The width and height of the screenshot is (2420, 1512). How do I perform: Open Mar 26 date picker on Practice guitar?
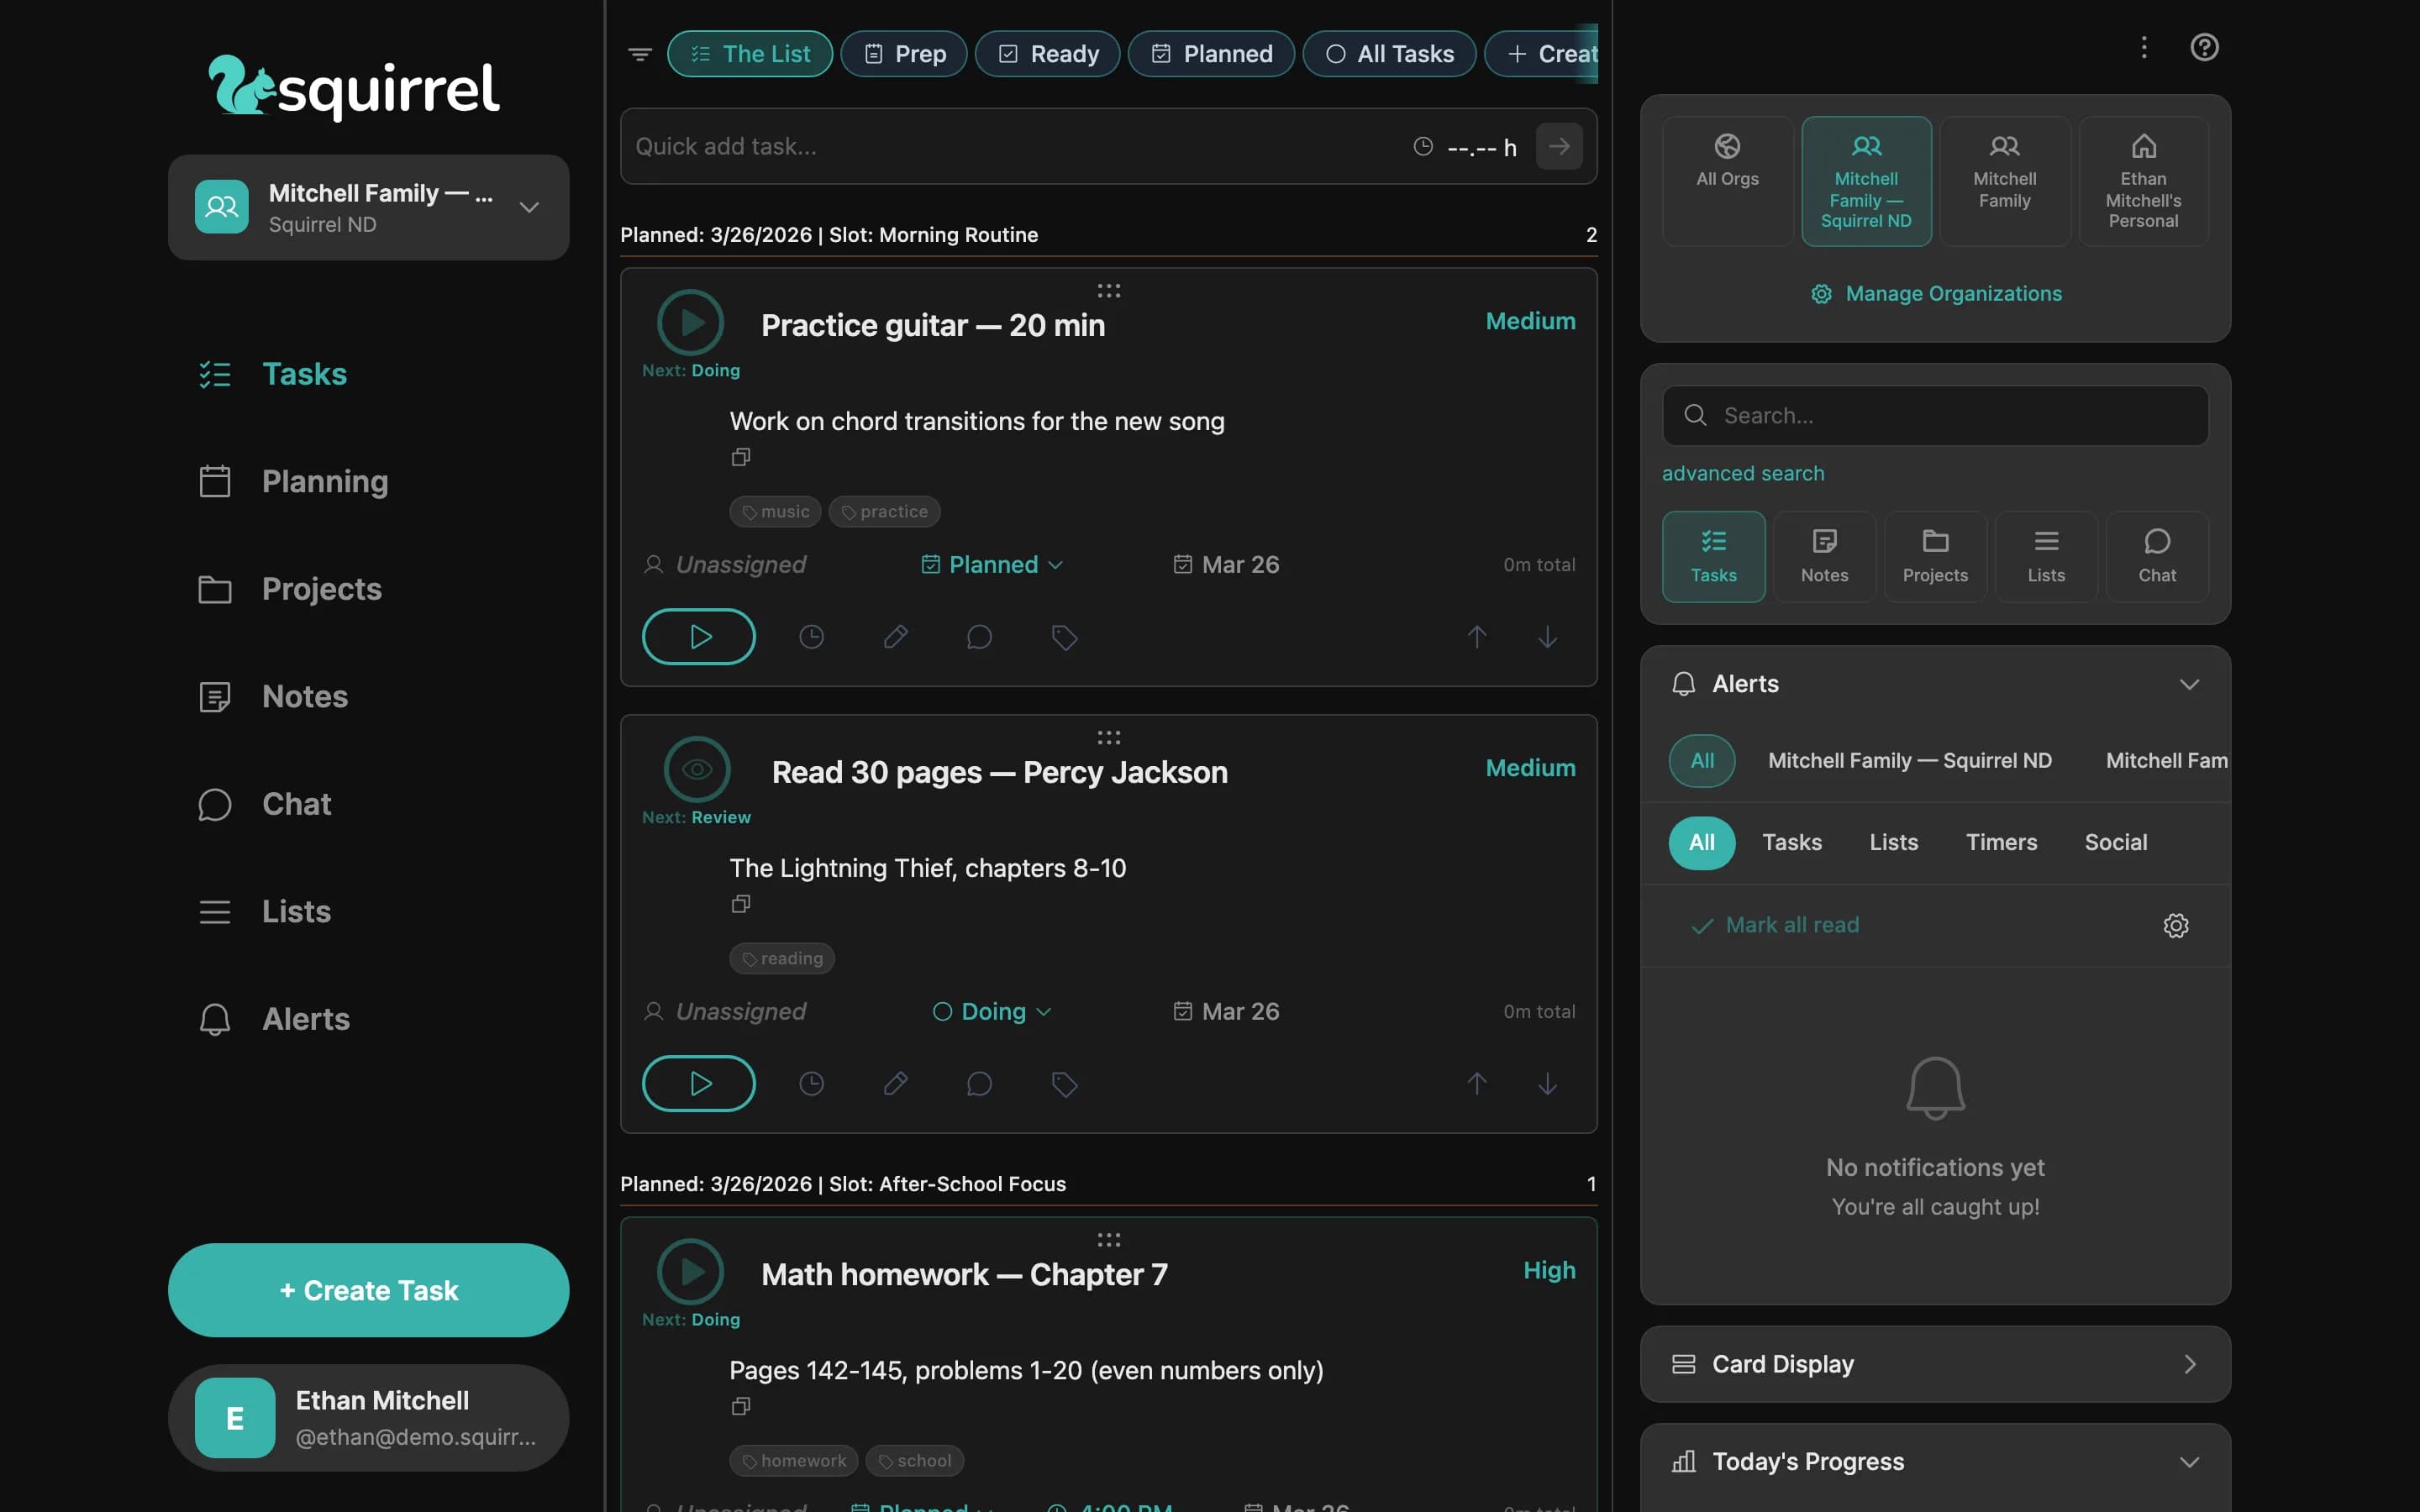1226,565
